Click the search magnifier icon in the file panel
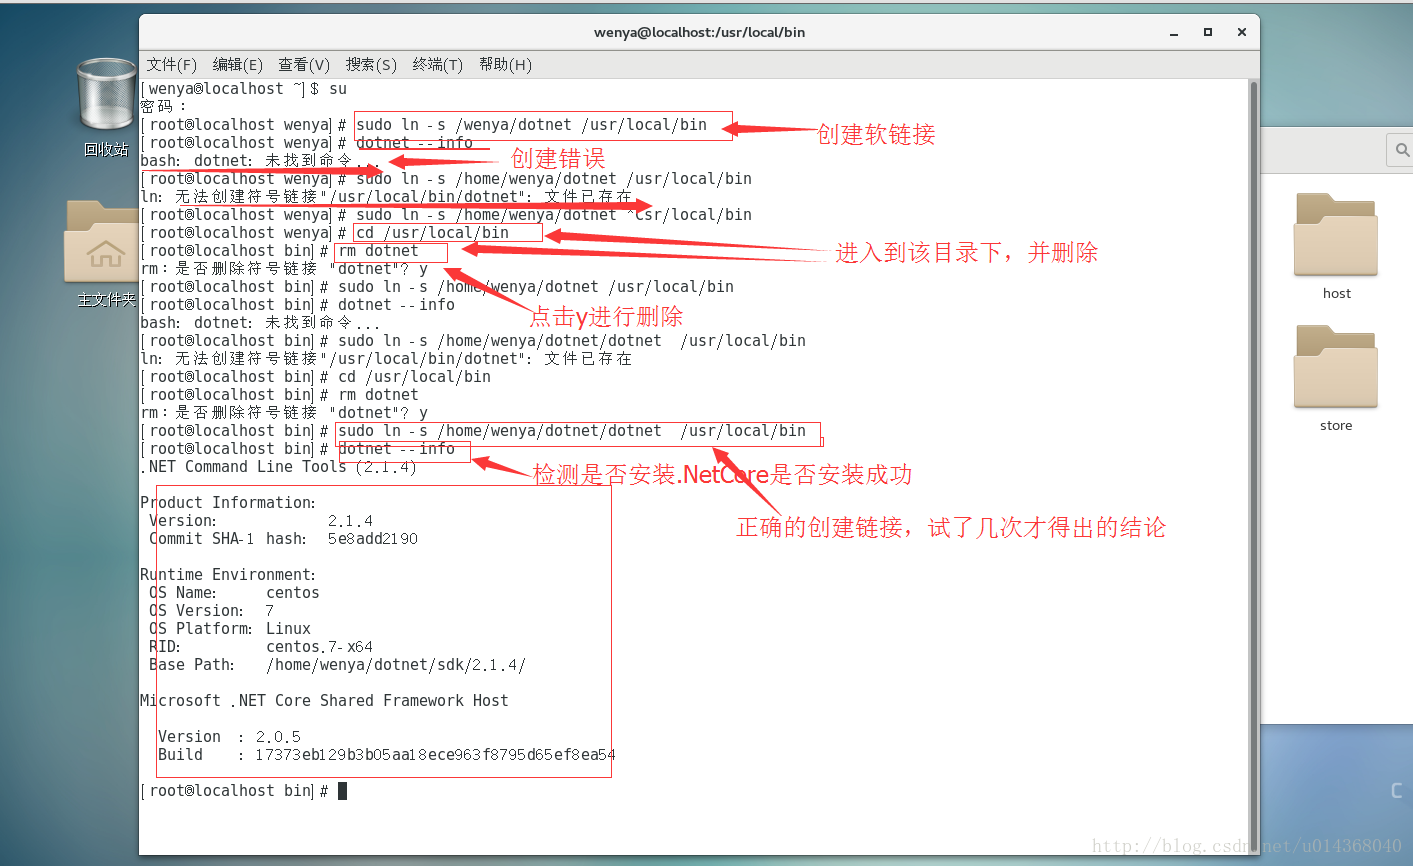Image resolution: width=1413 pixels, height=866 pixels. pyautogui.click(x=1400, y=150)
